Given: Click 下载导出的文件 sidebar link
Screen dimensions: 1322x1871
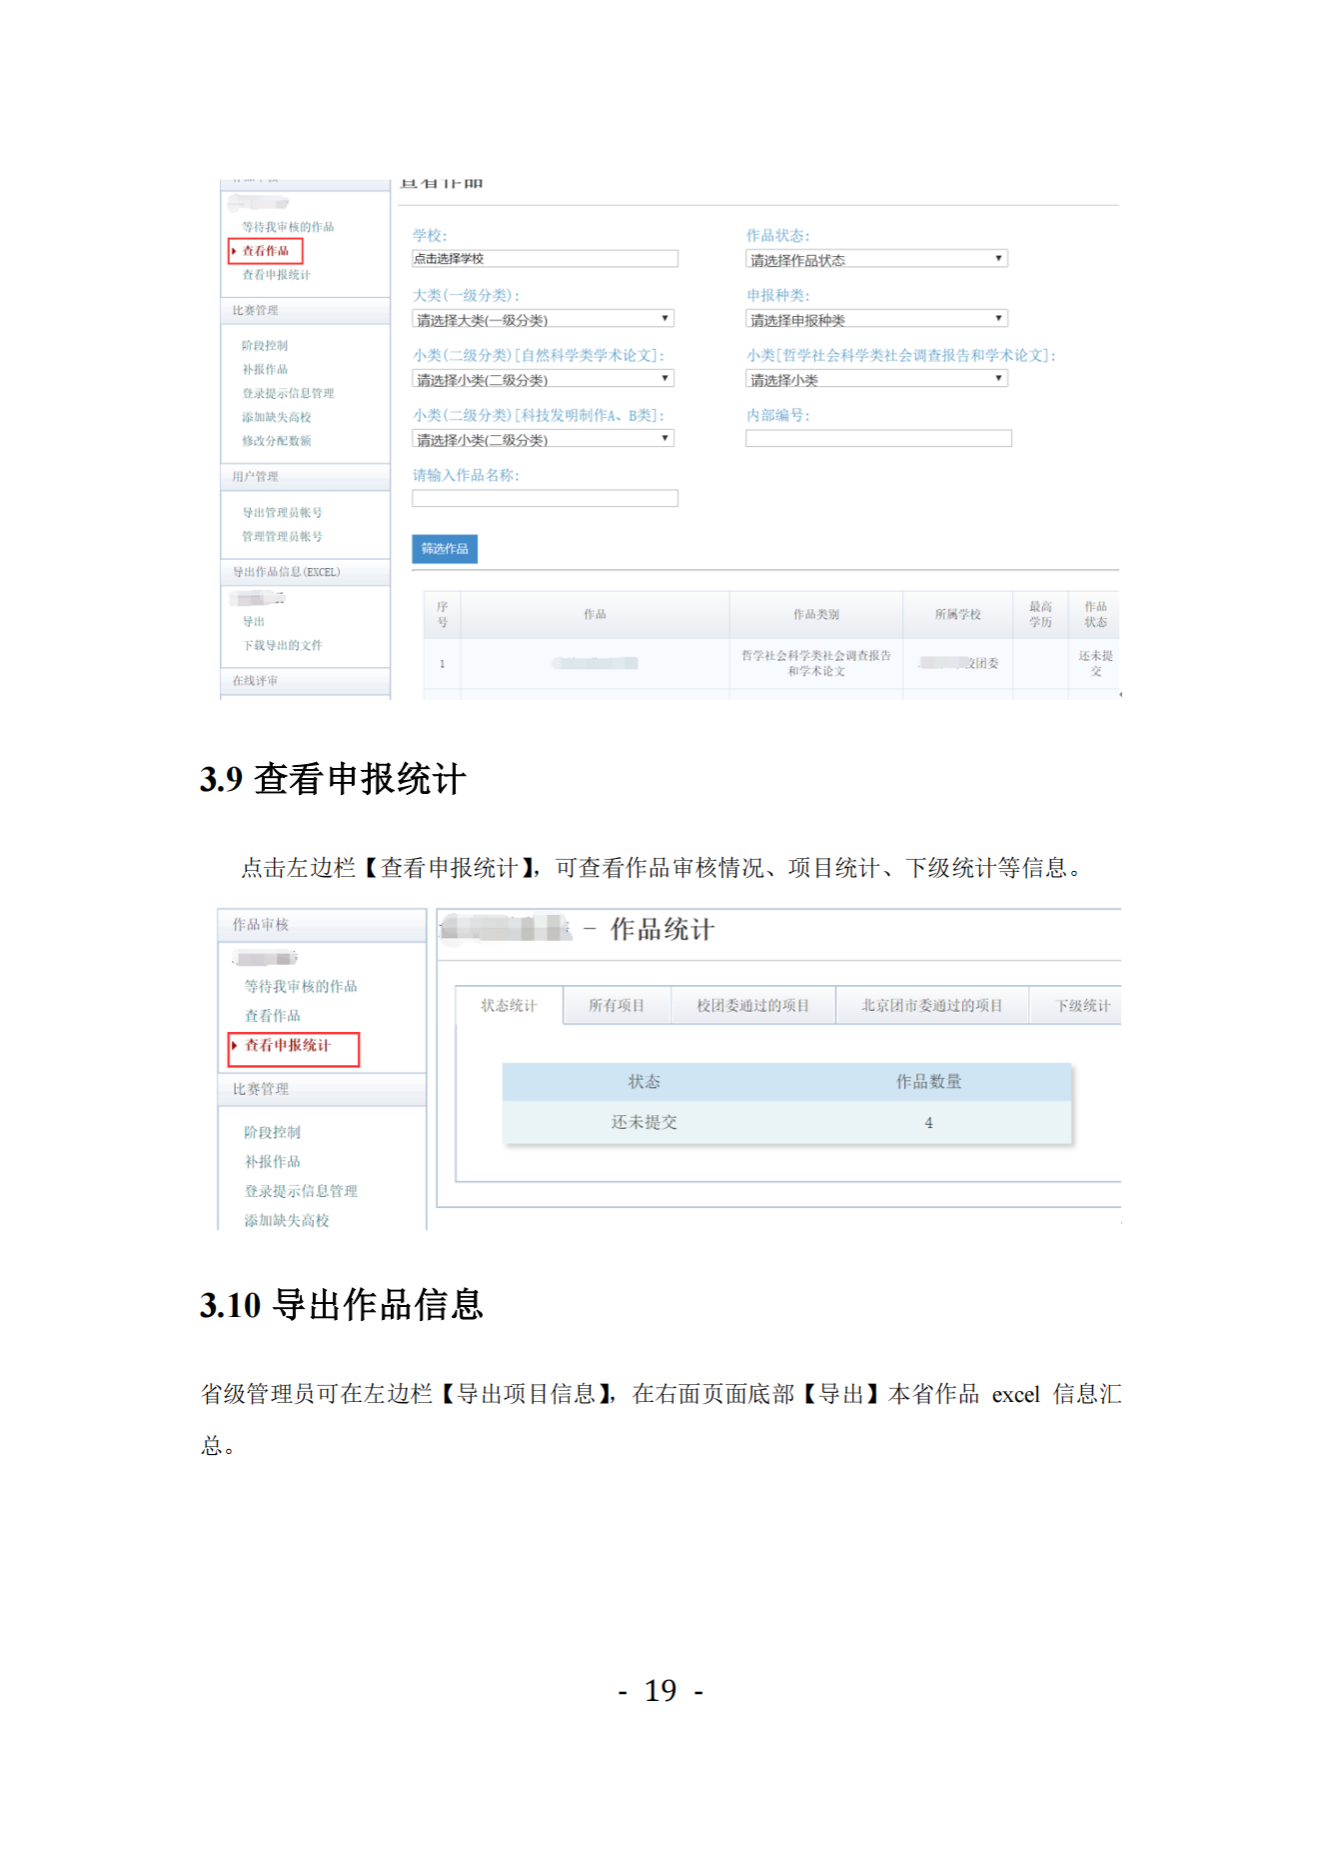Looking at the screenshot, I should (x=282, y=646).
